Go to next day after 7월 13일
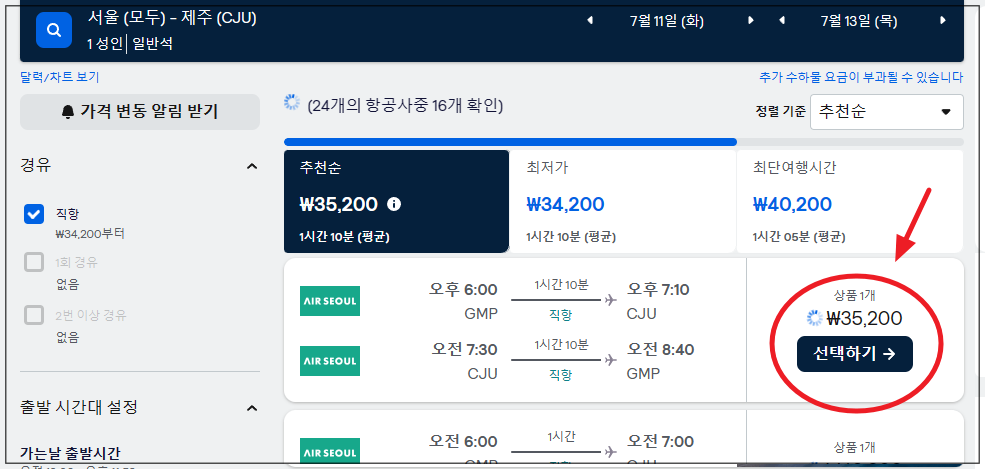 pyautogui.click(x=942, y=21)
